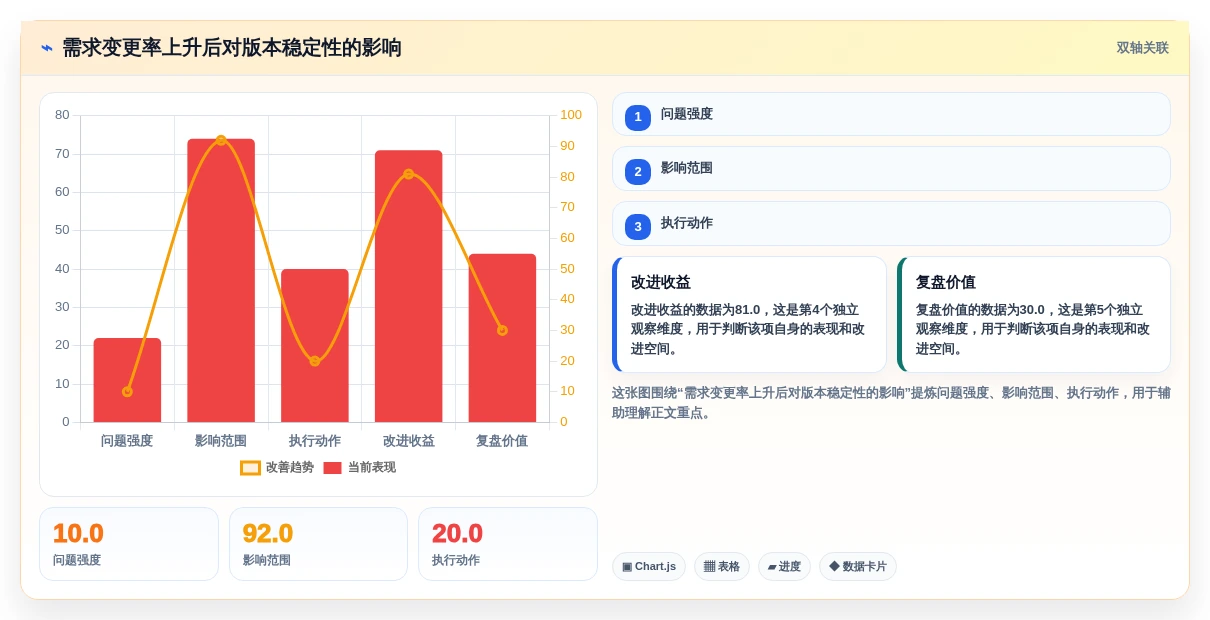Open the 影响范围 list item
This screenshot has height=620, width=1210.
pyautogui.click(x=891, y=169)
